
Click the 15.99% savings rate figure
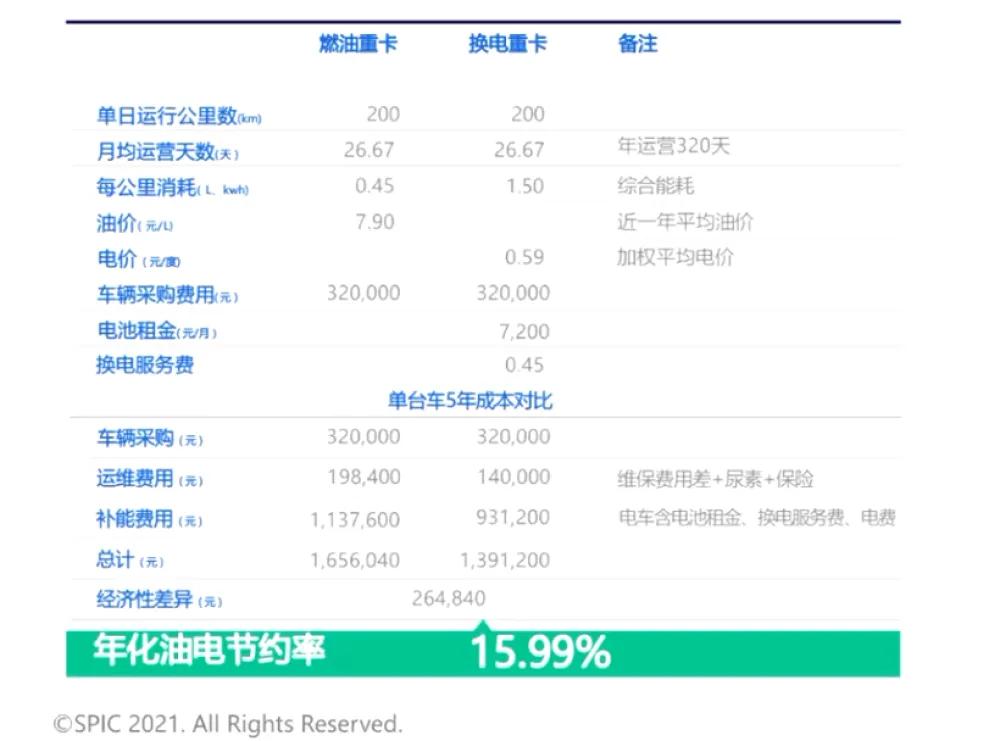[x=540, y=653]
